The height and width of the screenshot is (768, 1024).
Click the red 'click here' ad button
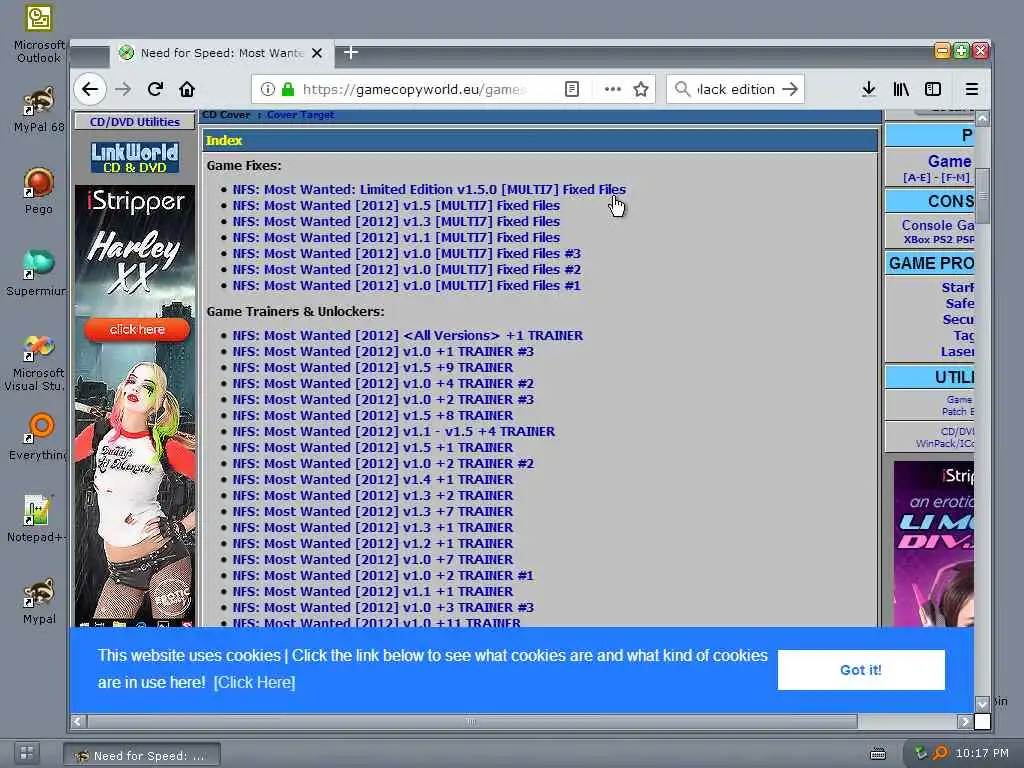pyautogui.click(x=137, y=329)
